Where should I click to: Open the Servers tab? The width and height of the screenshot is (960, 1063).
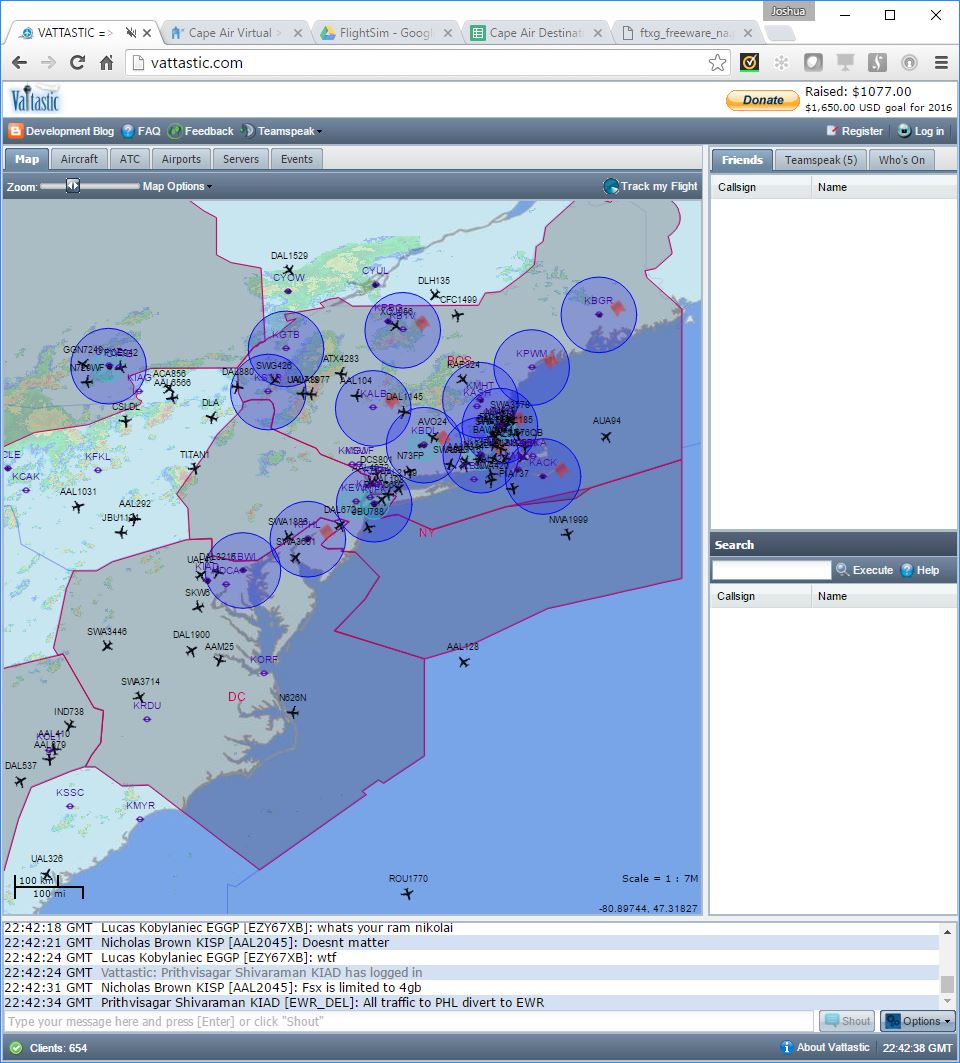tap(241, 159)
